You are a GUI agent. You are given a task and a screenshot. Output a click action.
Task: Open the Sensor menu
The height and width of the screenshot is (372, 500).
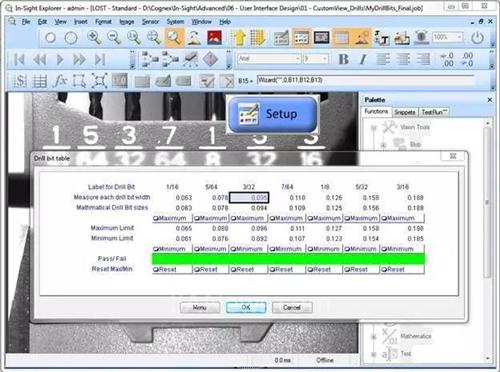point(150,22)
